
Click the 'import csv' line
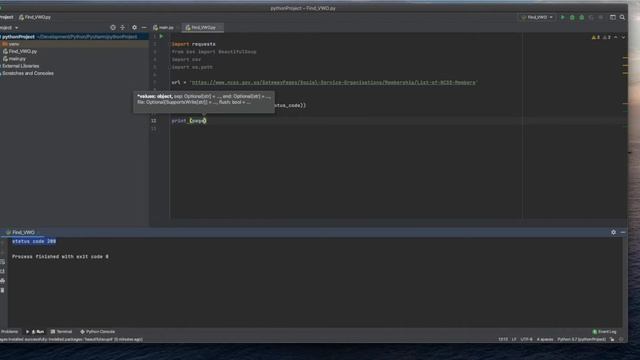click(x=186, y=60)
